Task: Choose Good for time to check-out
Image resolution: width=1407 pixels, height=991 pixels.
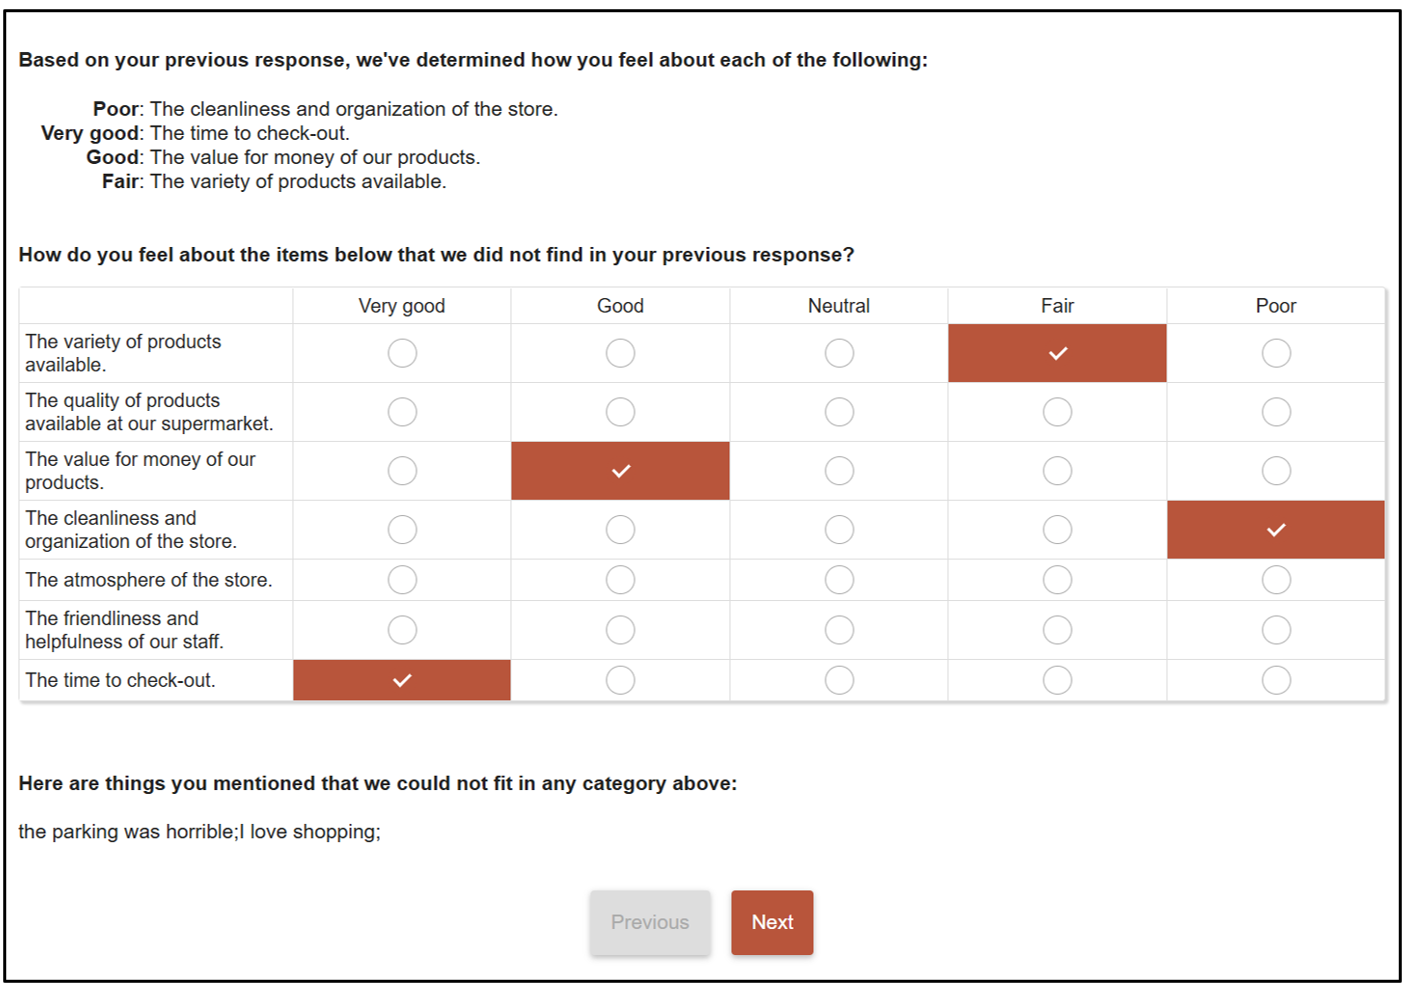Action: pos(620,680)
